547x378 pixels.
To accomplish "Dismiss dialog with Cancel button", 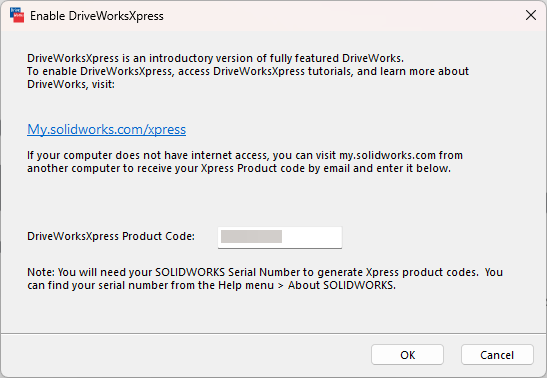I will [497, 355].
